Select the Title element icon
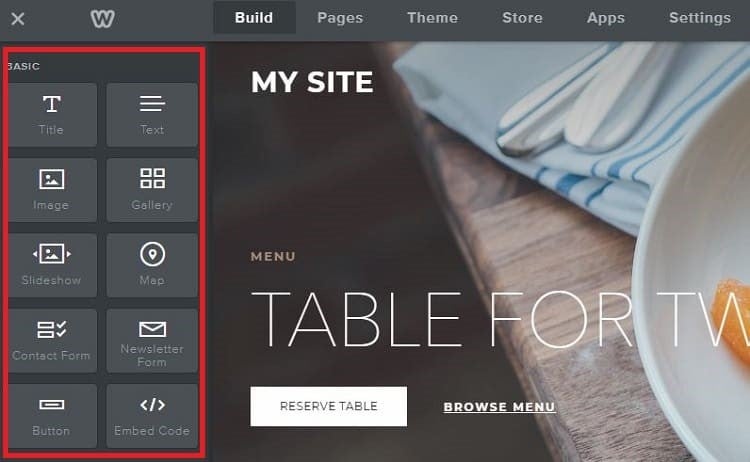Image resolution: width=750 pixels, height=462 pixels. tap(52, 104)
